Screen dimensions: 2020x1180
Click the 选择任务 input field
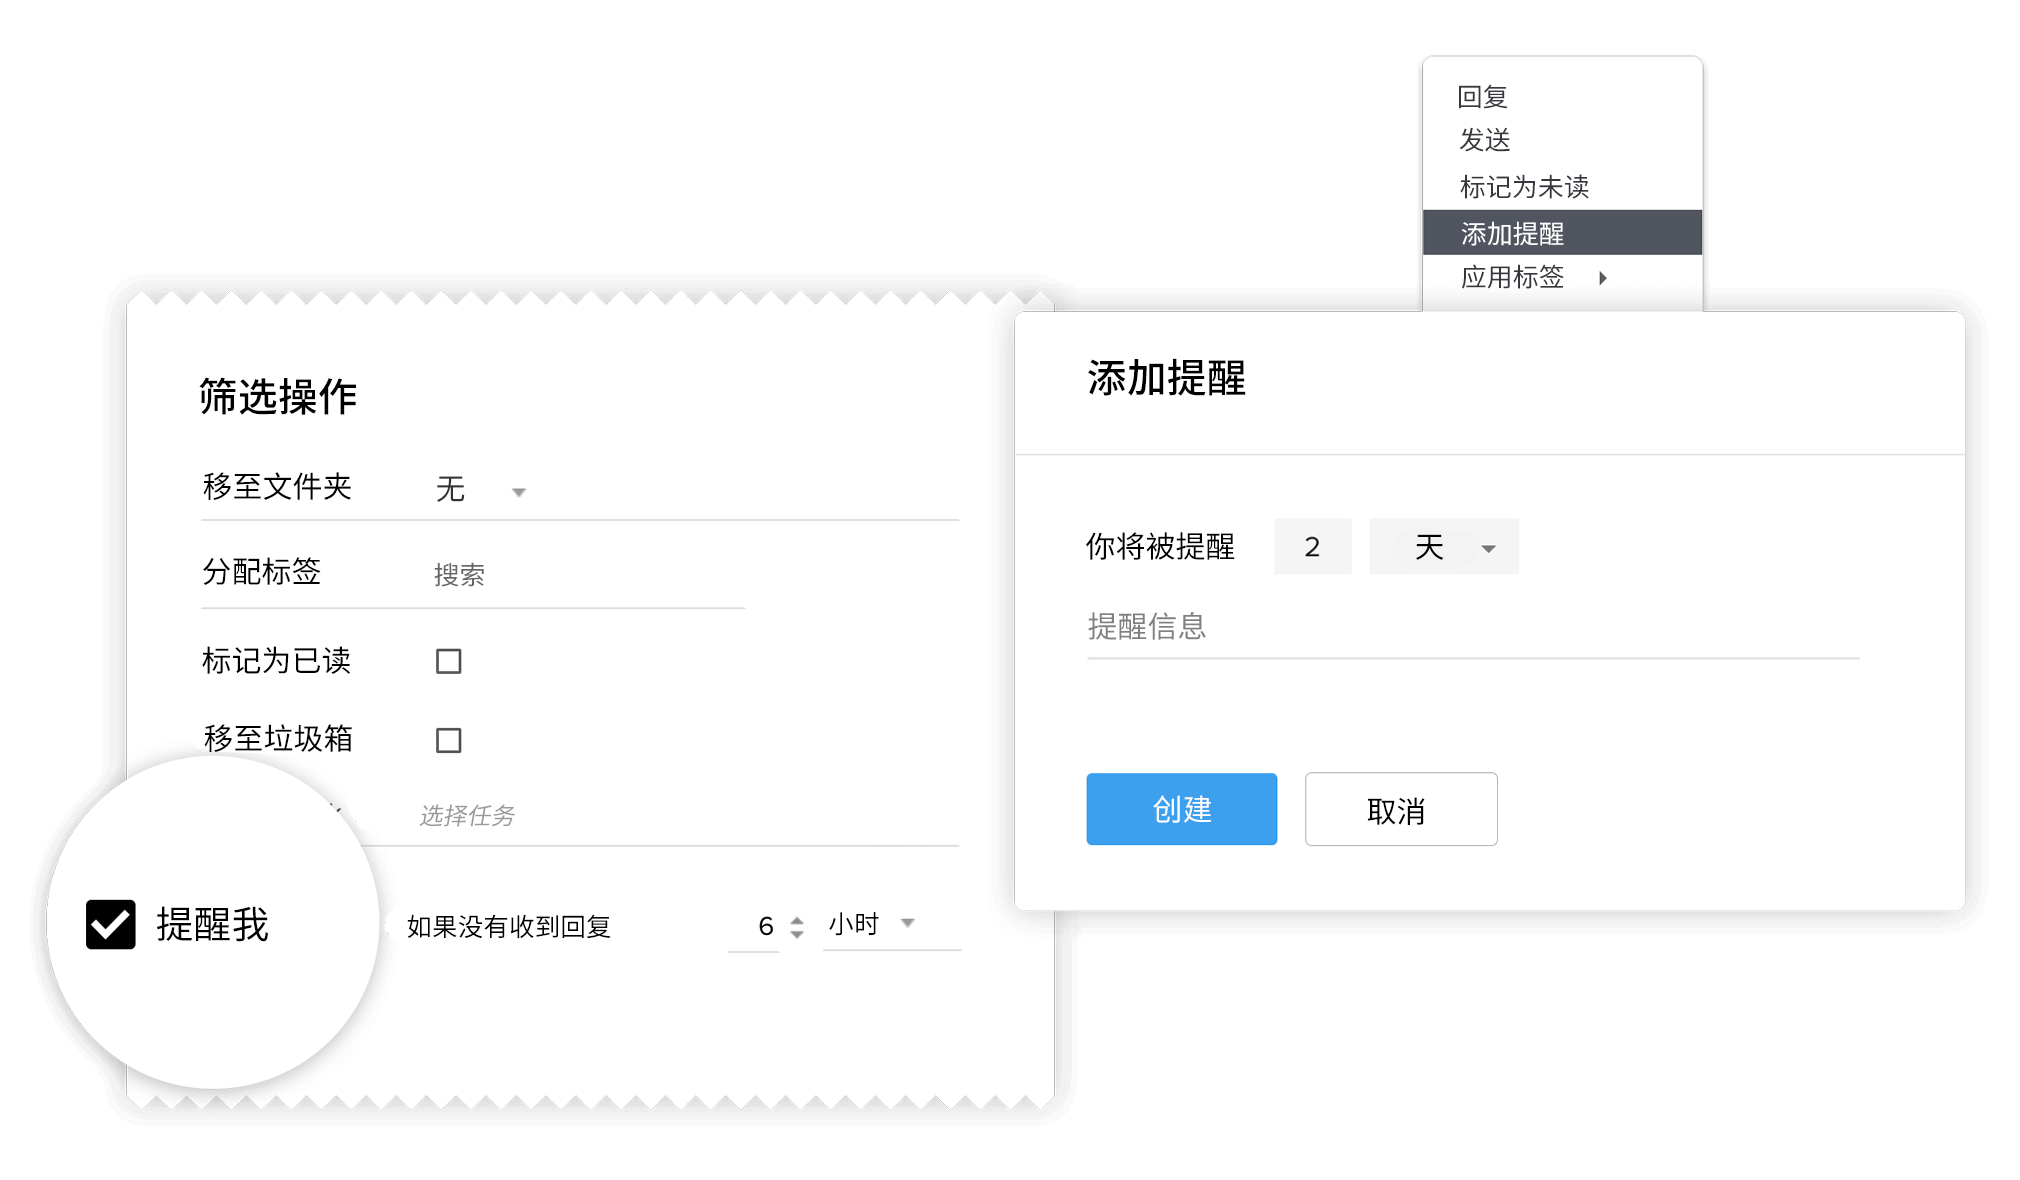click(680, 816)
